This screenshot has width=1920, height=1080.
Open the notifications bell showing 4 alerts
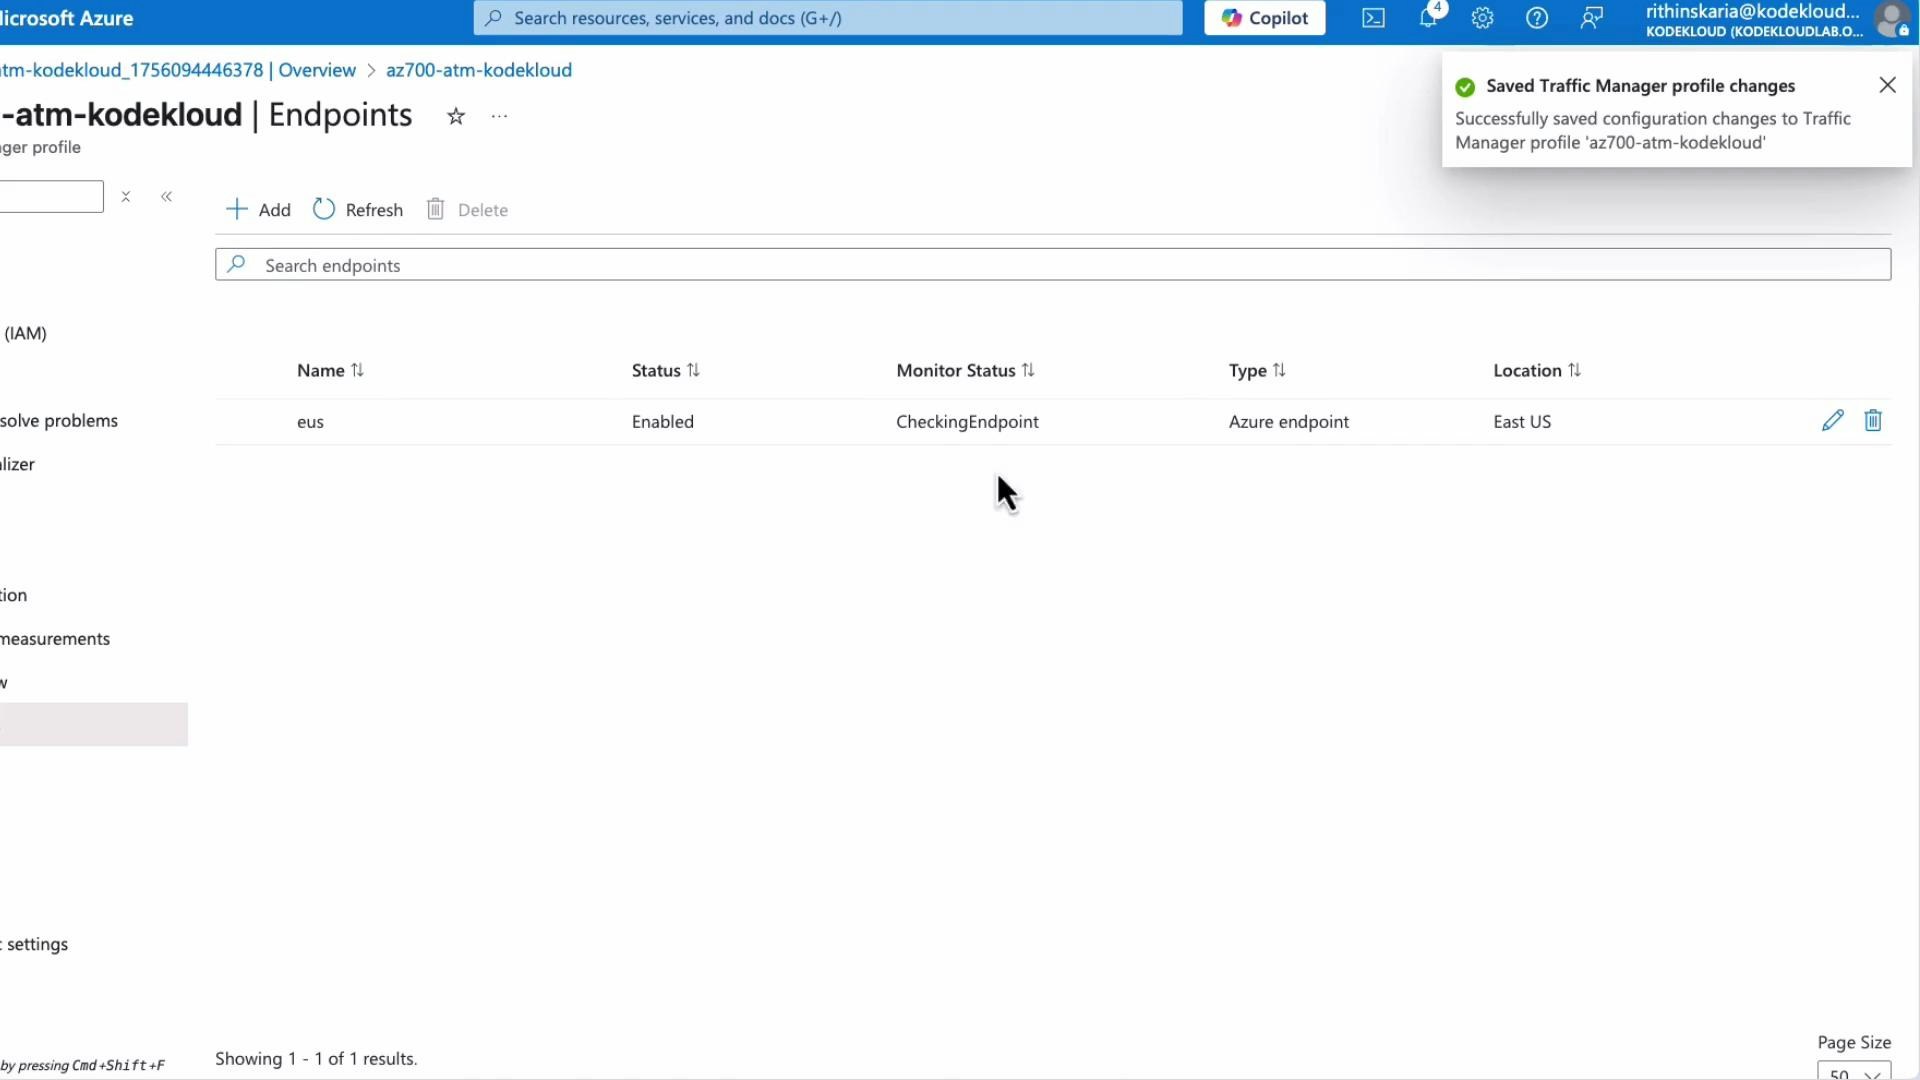[1428, 17]
